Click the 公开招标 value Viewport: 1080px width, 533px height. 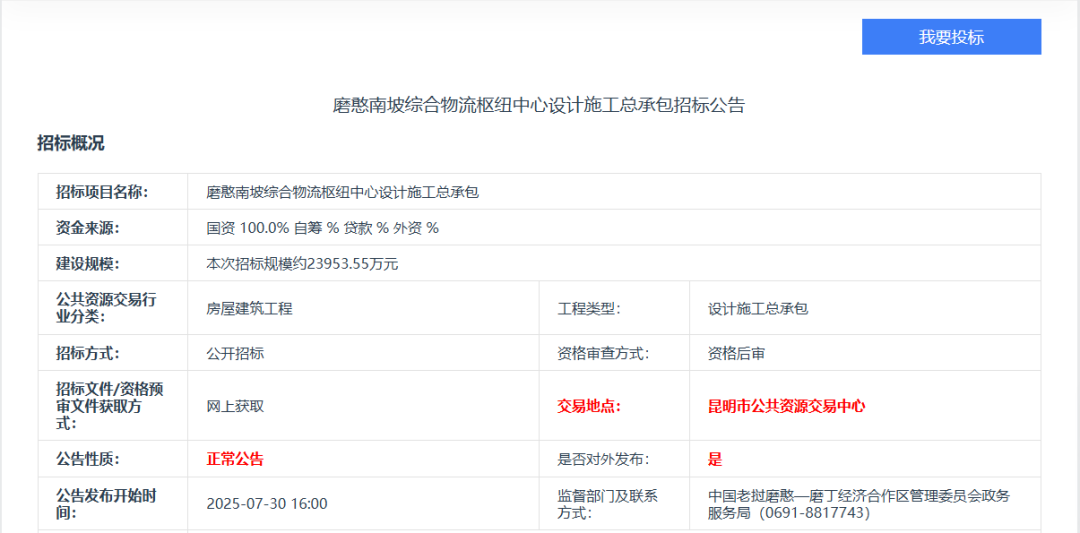[x=235, y=353]
